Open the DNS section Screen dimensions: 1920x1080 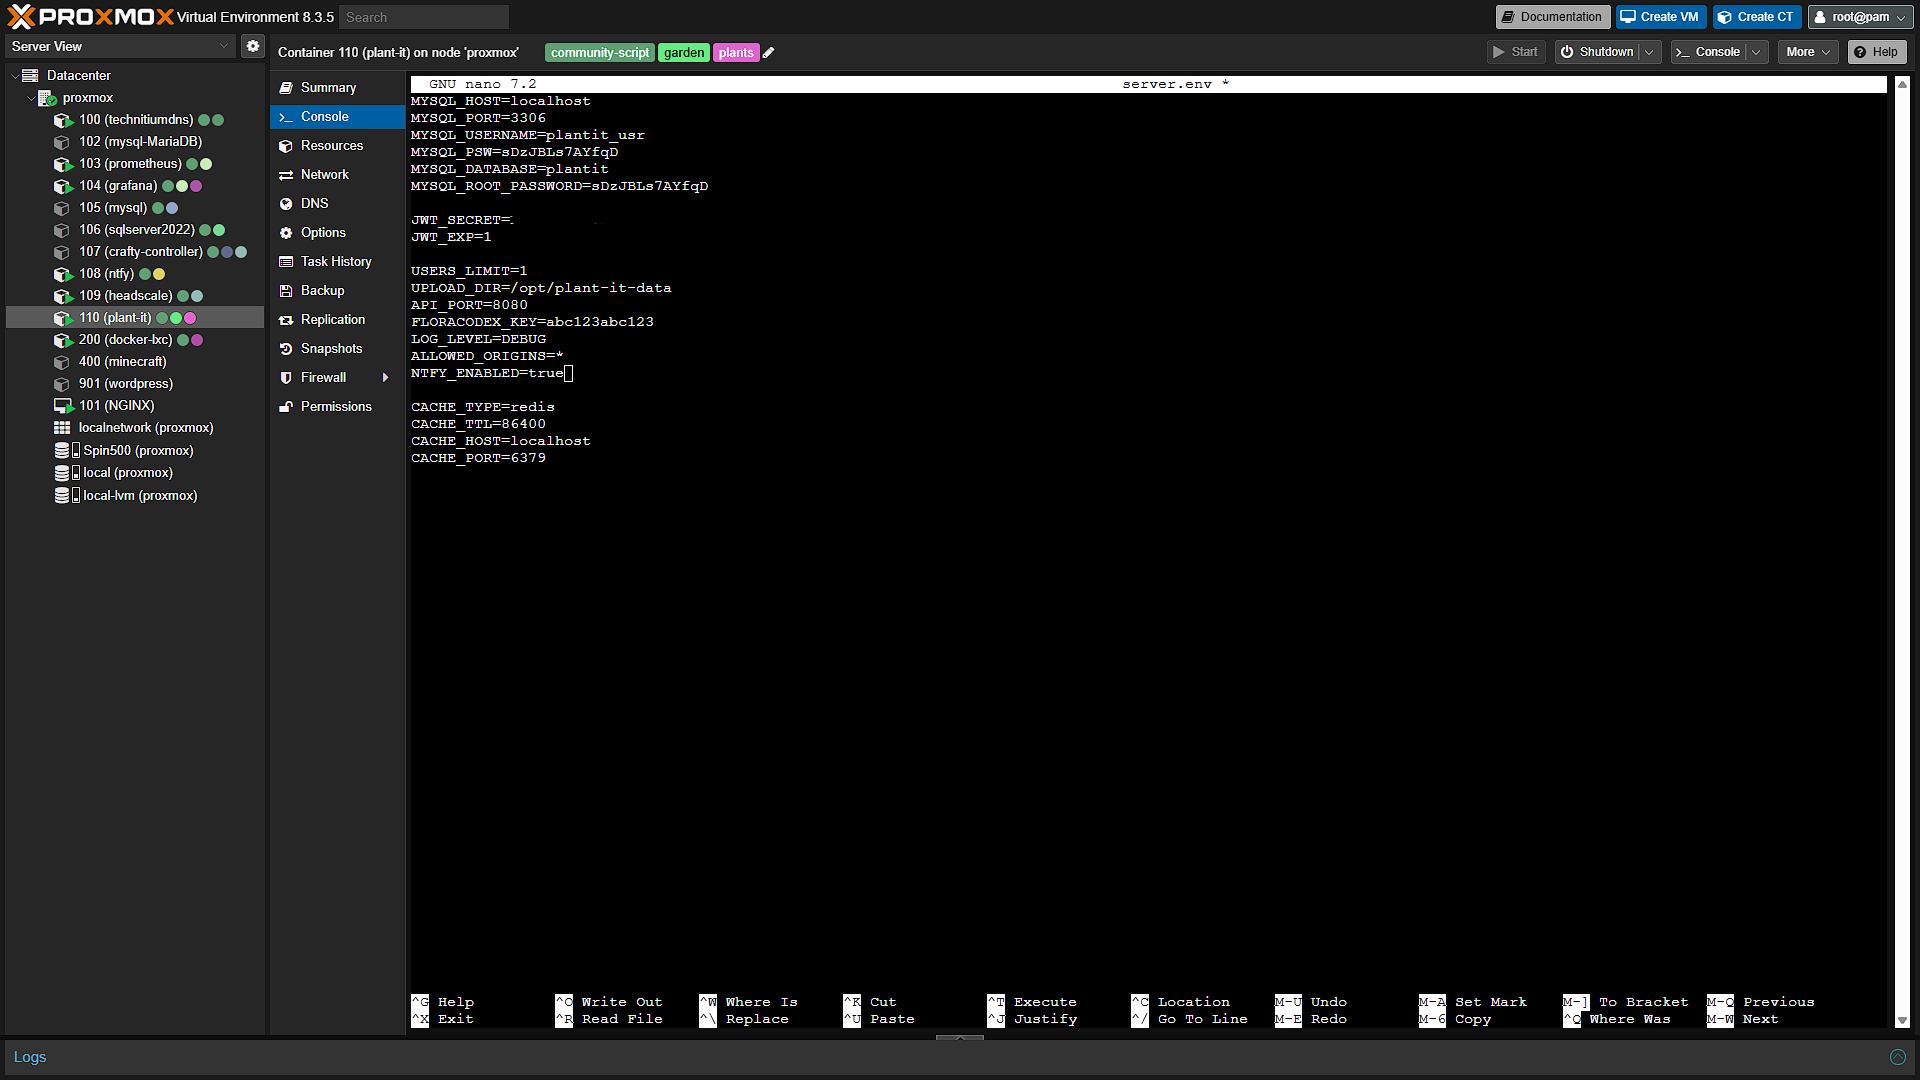(x=337, y=204)
